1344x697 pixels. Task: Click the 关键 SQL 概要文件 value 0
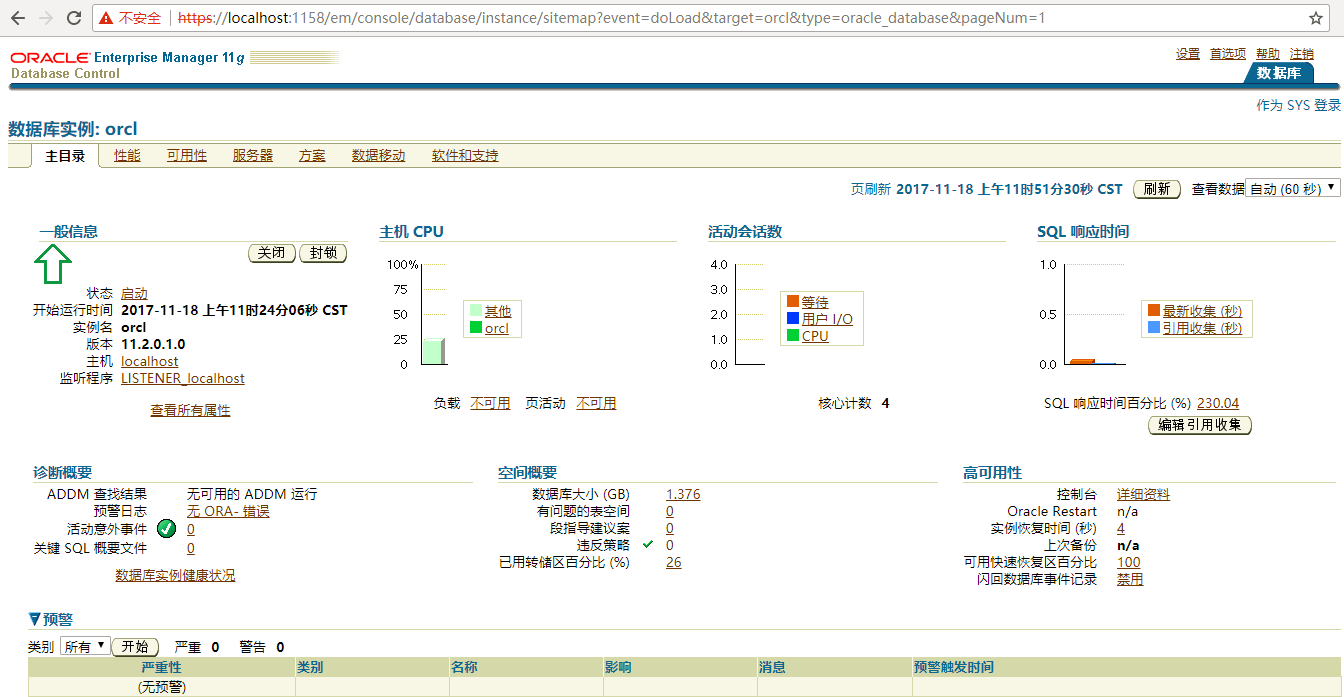[191, 548]
